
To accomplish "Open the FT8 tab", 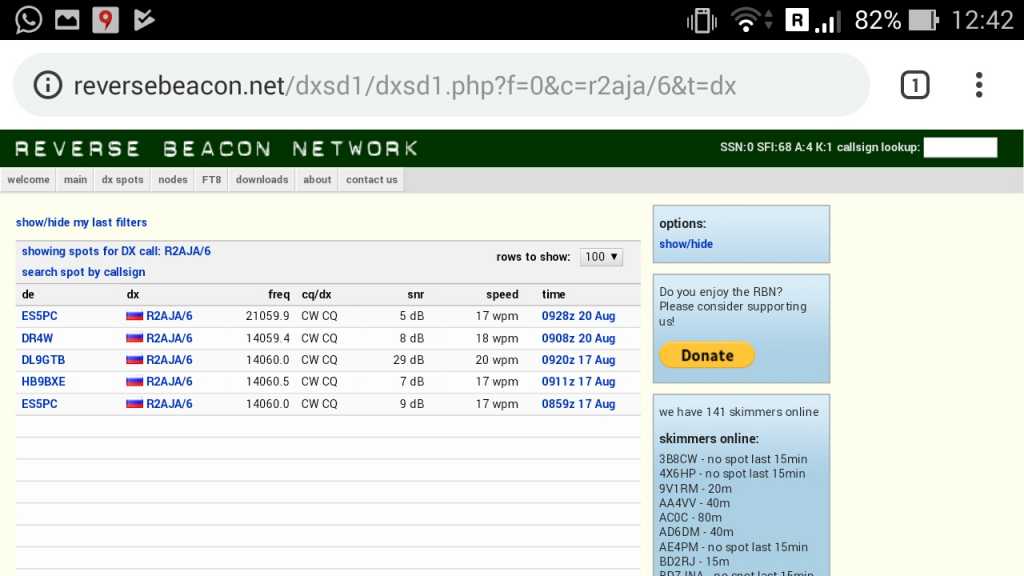I will click(x=211, y=180).
